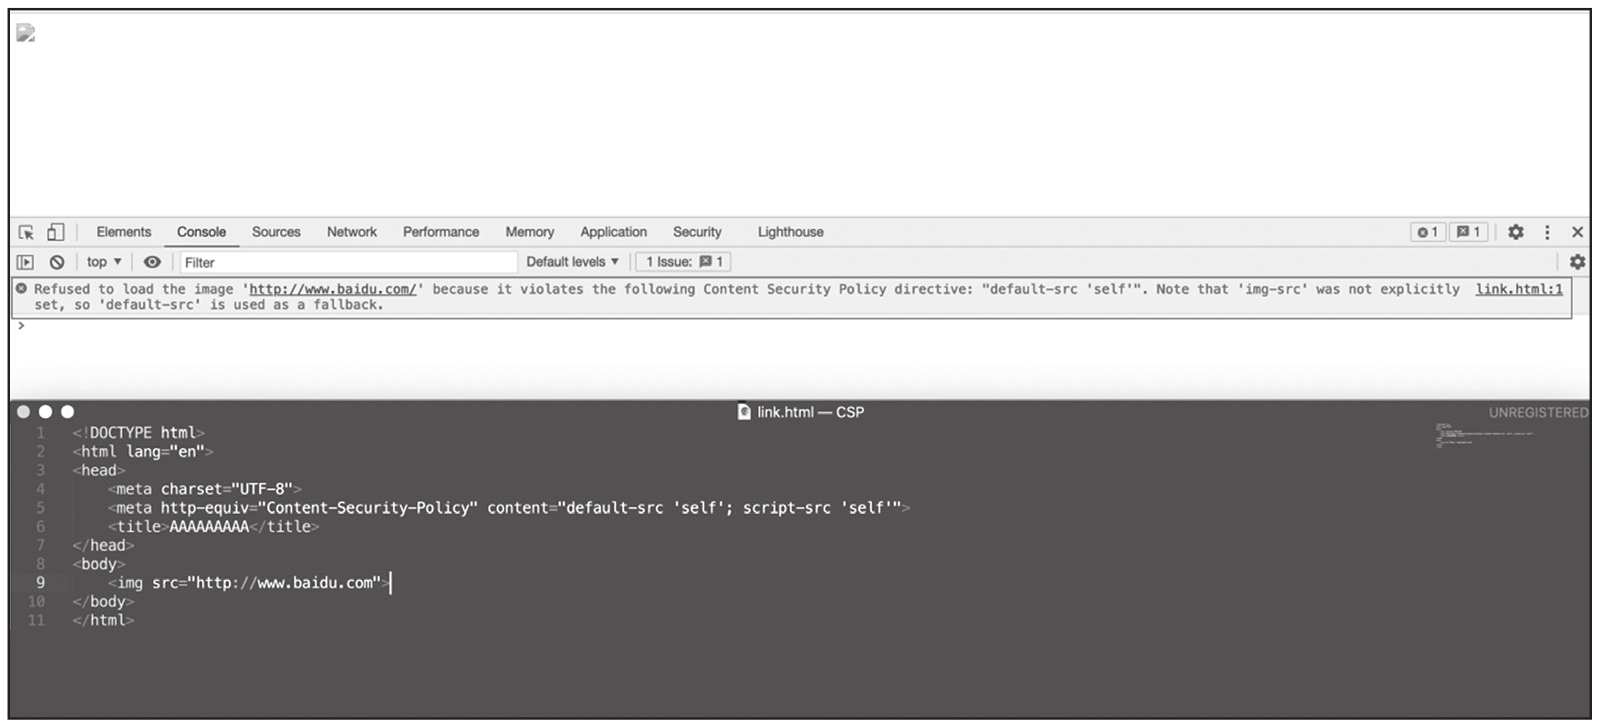The image size is (1599, 726).
Task: Open the Lighthouse tab
Action: click(x=790, y=232)
